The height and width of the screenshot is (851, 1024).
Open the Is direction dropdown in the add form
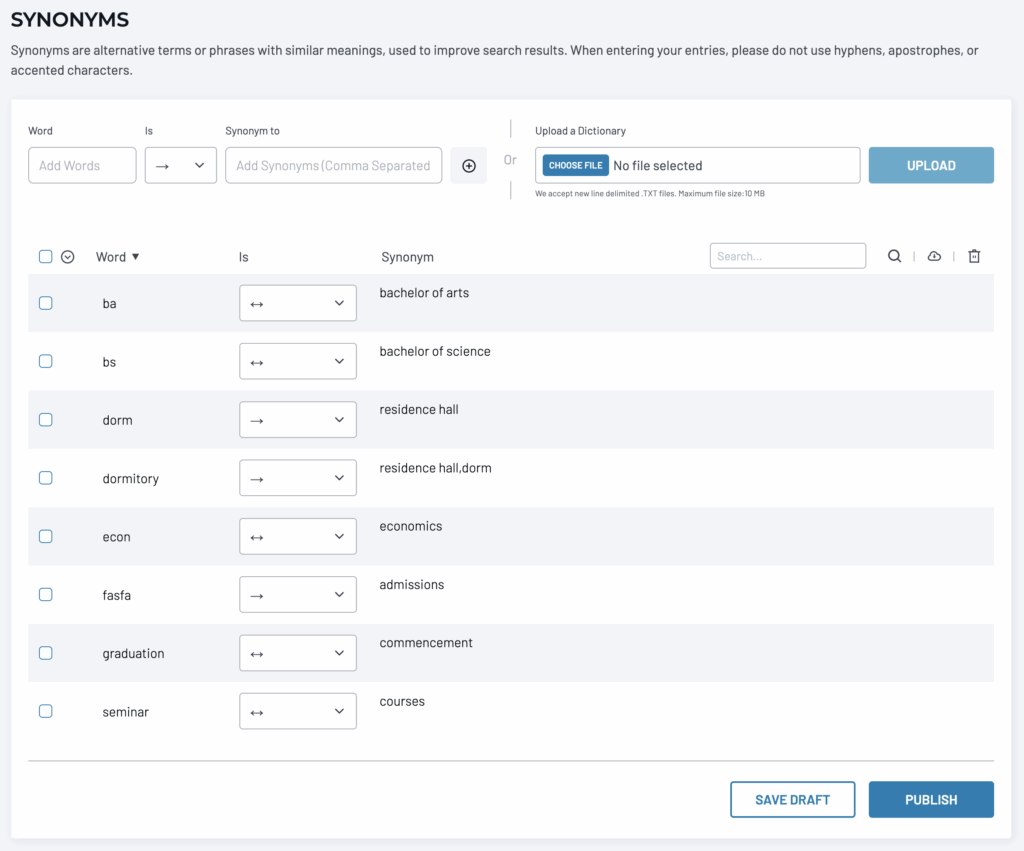tap(180, 165)
